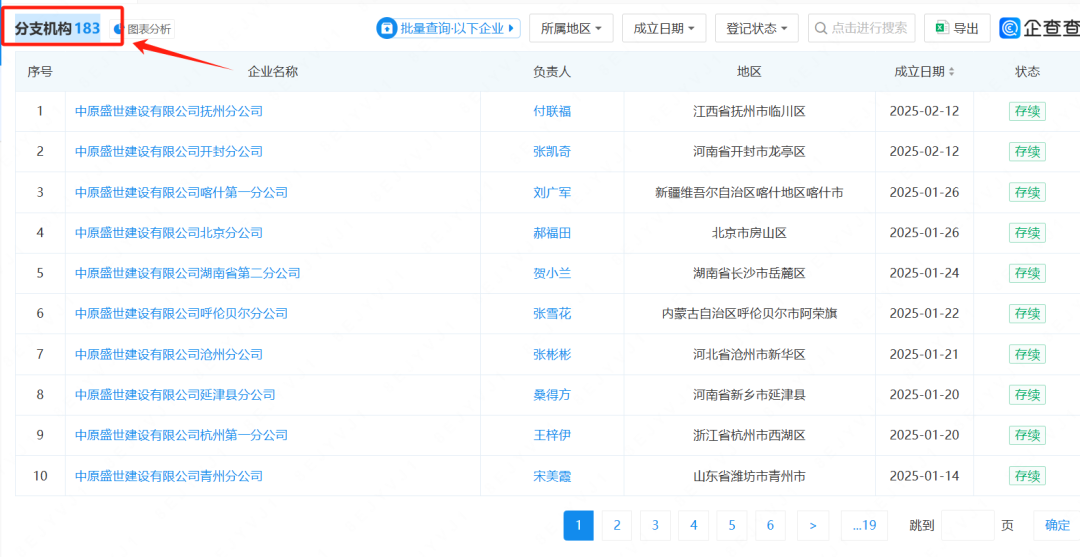The width and height of the screenshot is (1080, 557).
Task: Jump to last page ...19
Action: click(x=864, y=525)
